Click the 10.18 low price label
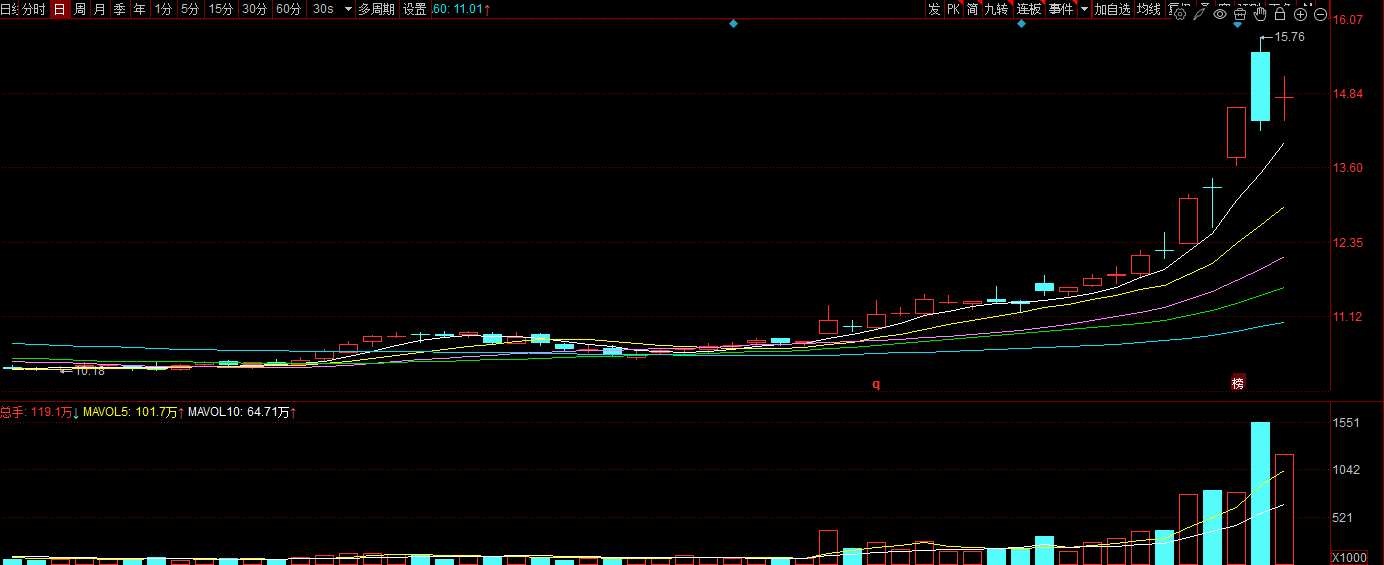The width and height of the screenshot is (1384, 565). tap(90, 371)
